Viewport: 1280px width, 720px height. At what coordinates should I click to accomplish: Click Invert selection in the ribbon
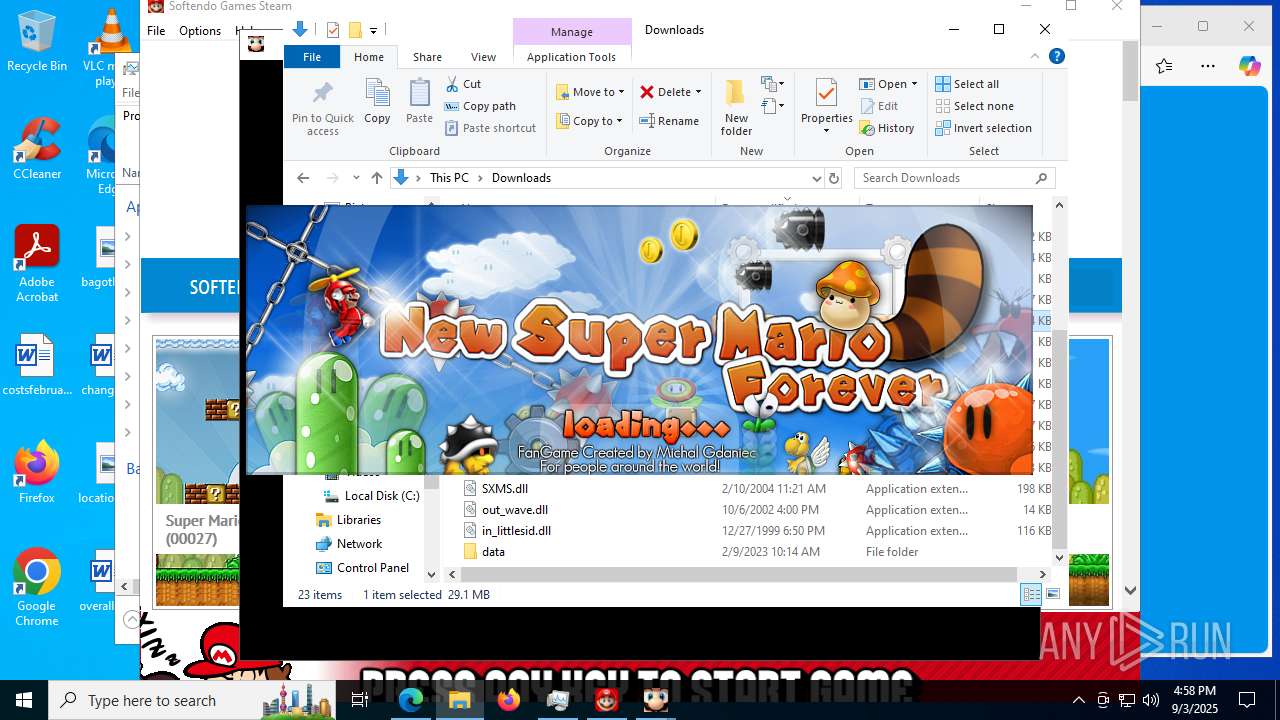pyautogui.click(x=983, y=128)
